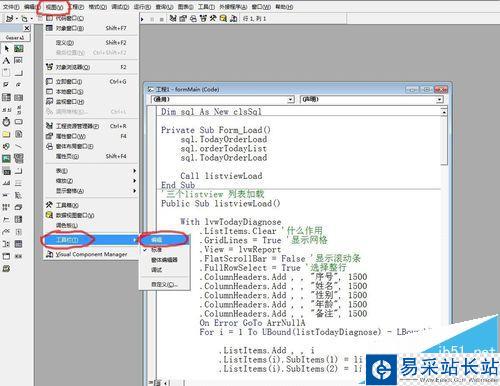Choose 对象窗口 from the View menu
Image resolution: width=500 pixels, height=386 pixels.
click(x=91, y=28)
